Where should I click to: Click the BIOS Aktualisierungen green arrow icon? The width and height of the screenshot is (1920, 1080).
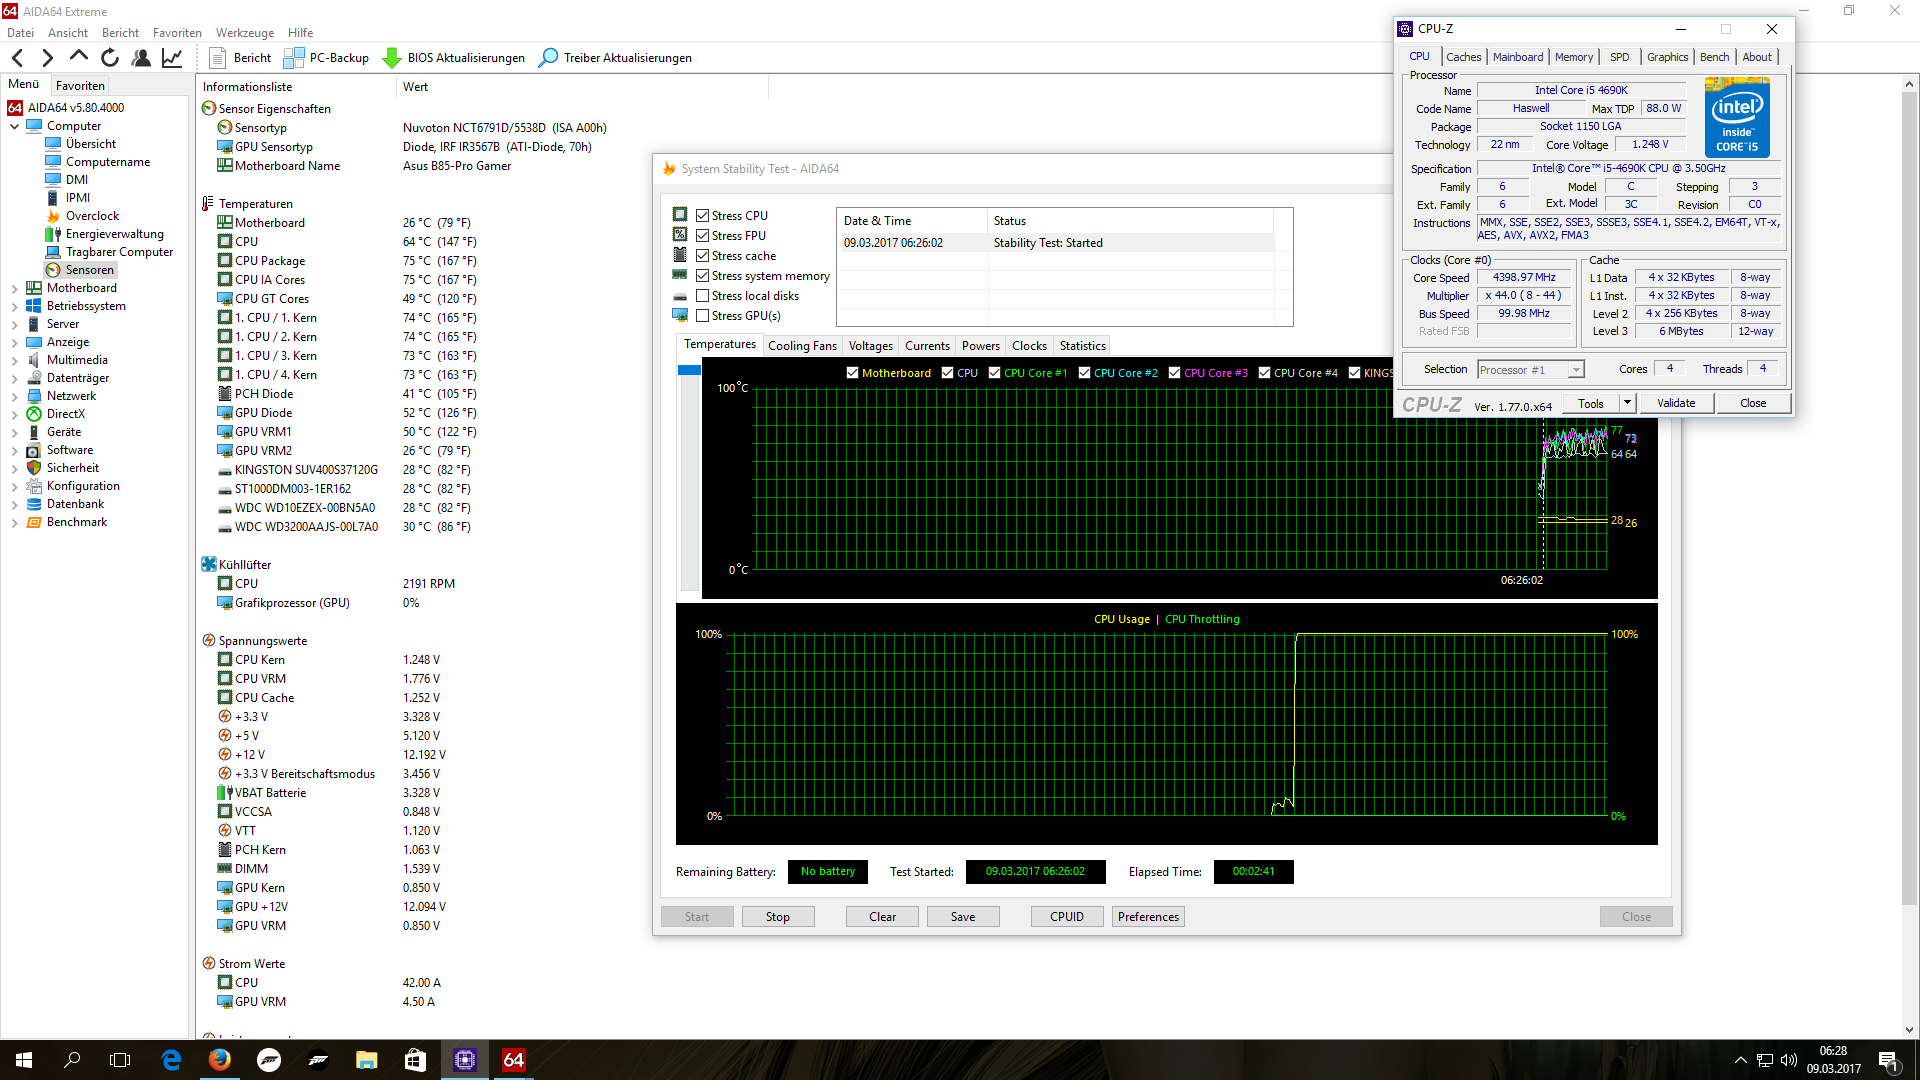(392, 58)
